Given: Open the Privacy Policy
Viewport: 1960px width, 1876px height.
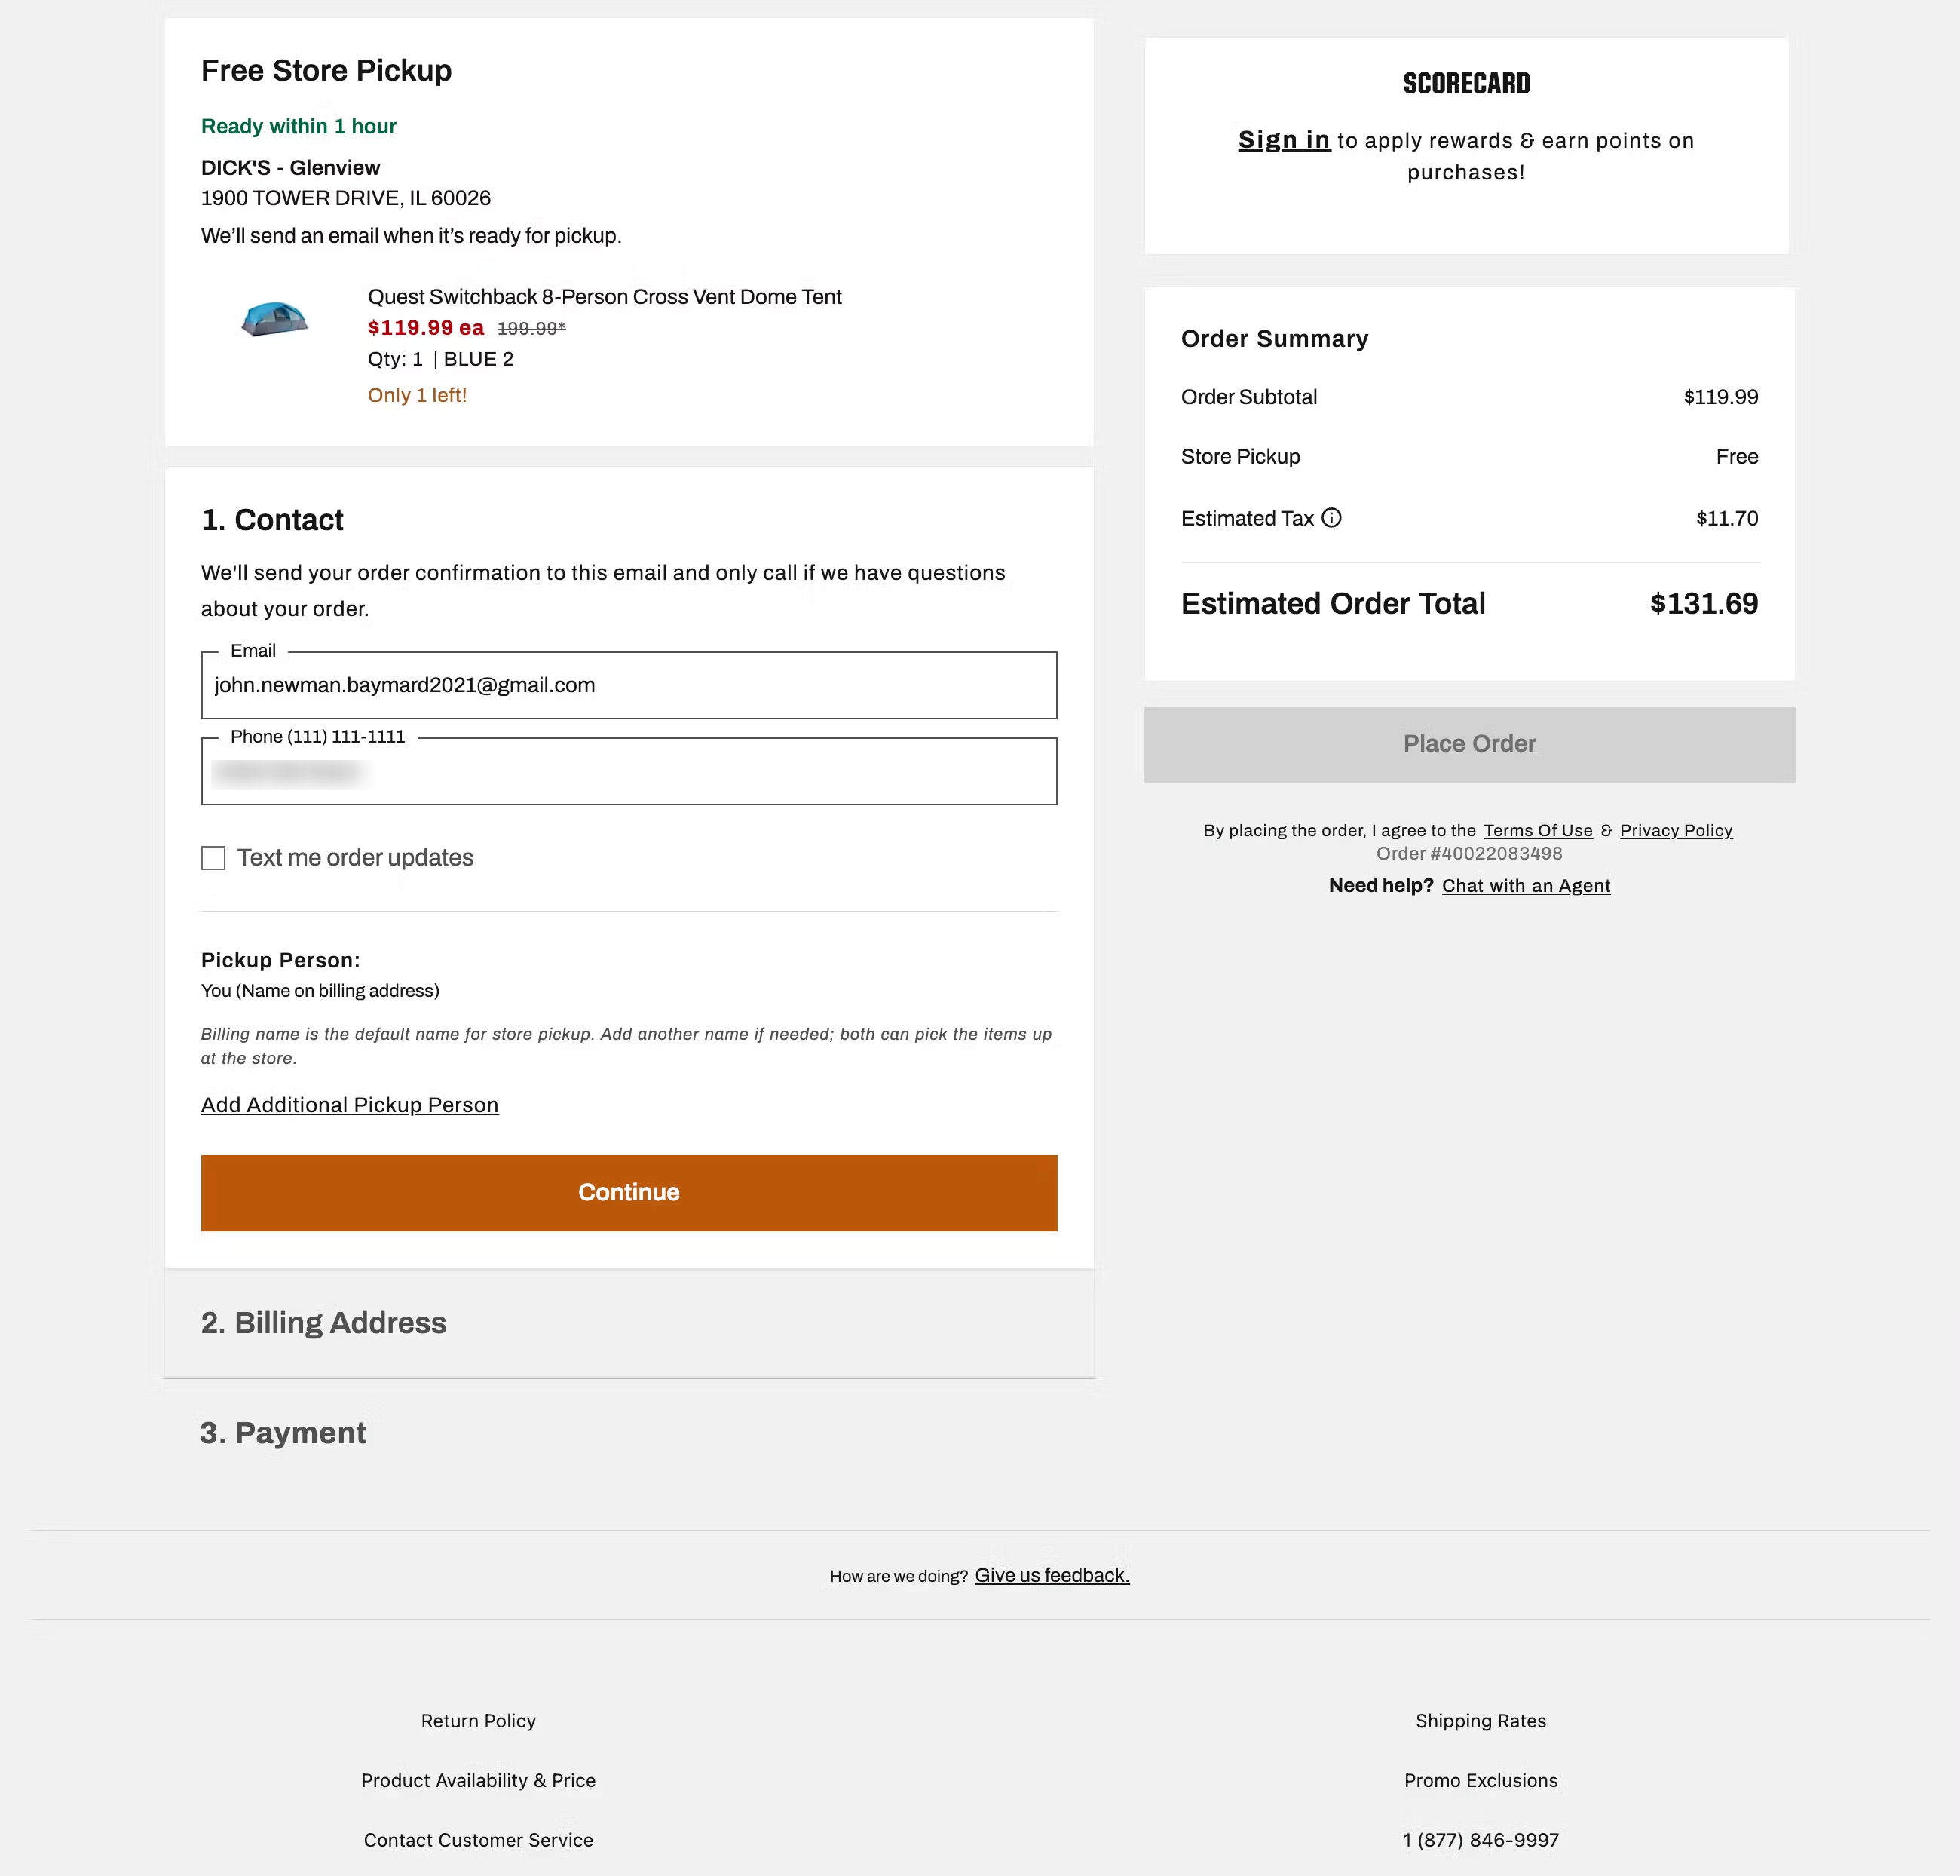Looking at the screenshot, I should [x=1676, y=830].
